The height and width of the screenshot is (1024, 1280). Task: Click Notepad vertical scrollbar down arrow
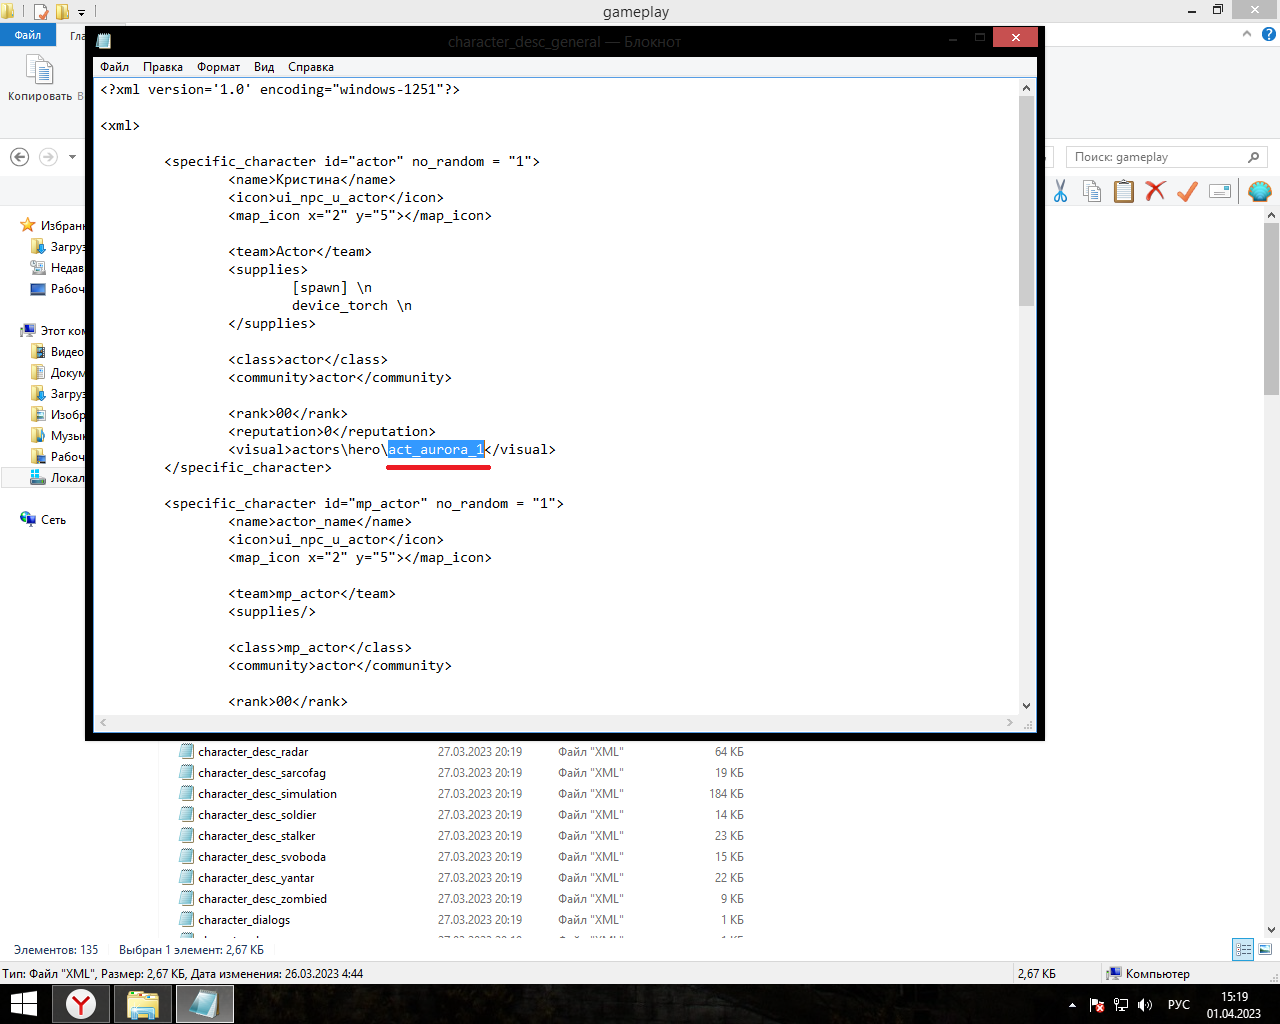(x=1026, y=705)
